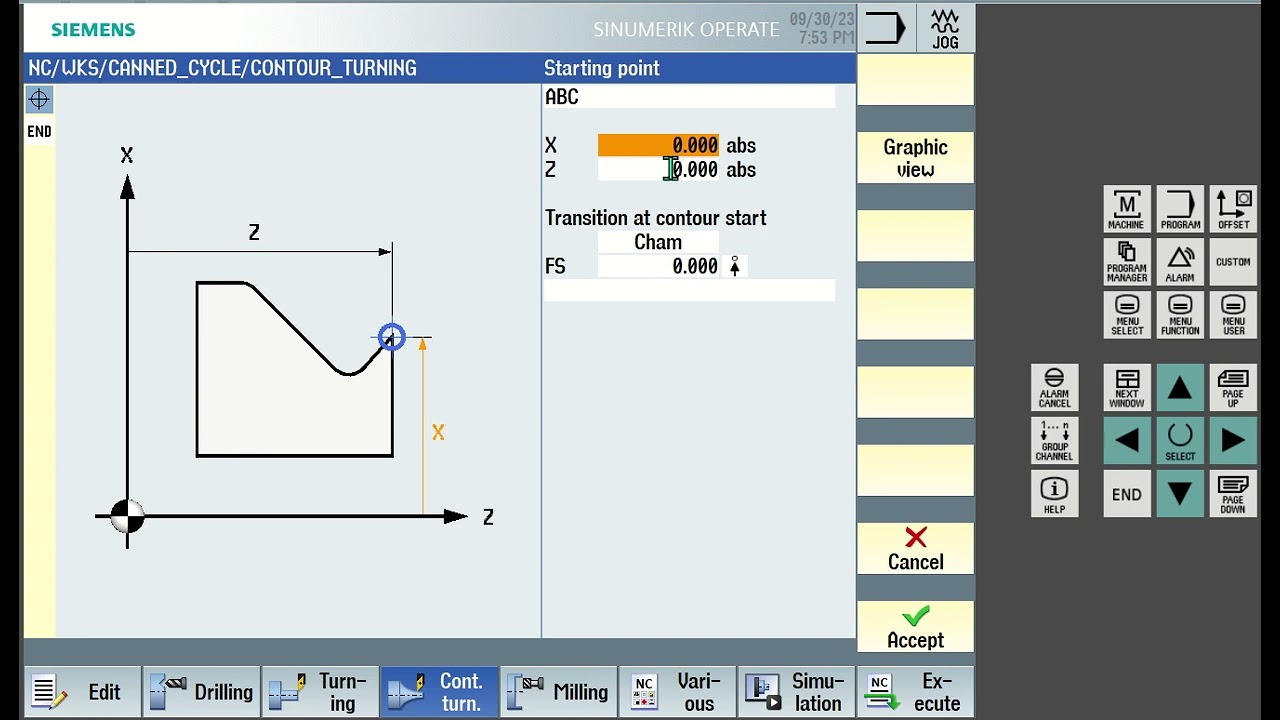1280x720 pixels.
Task: Click the PAGE DOWN key
Action: [1233, 494]
